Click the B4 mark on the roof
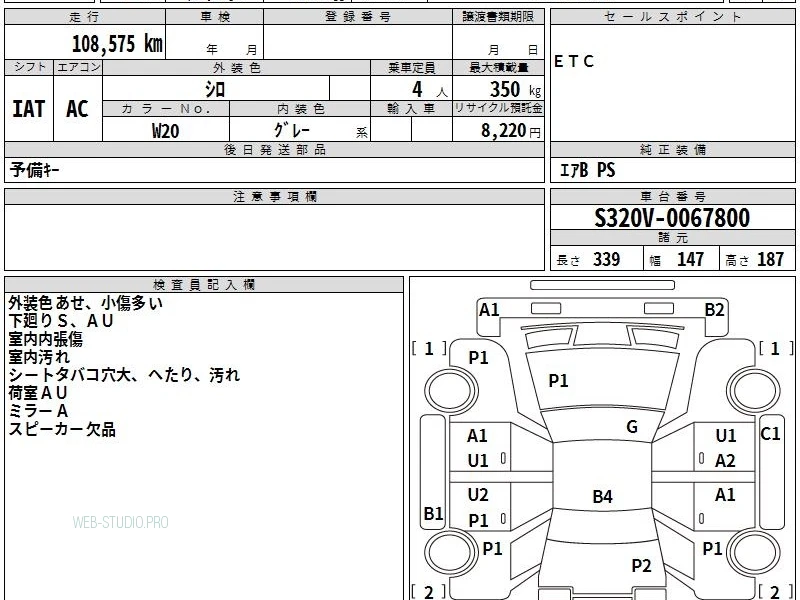The width and height of the screenshot is (800, 600). pos(603,496)
